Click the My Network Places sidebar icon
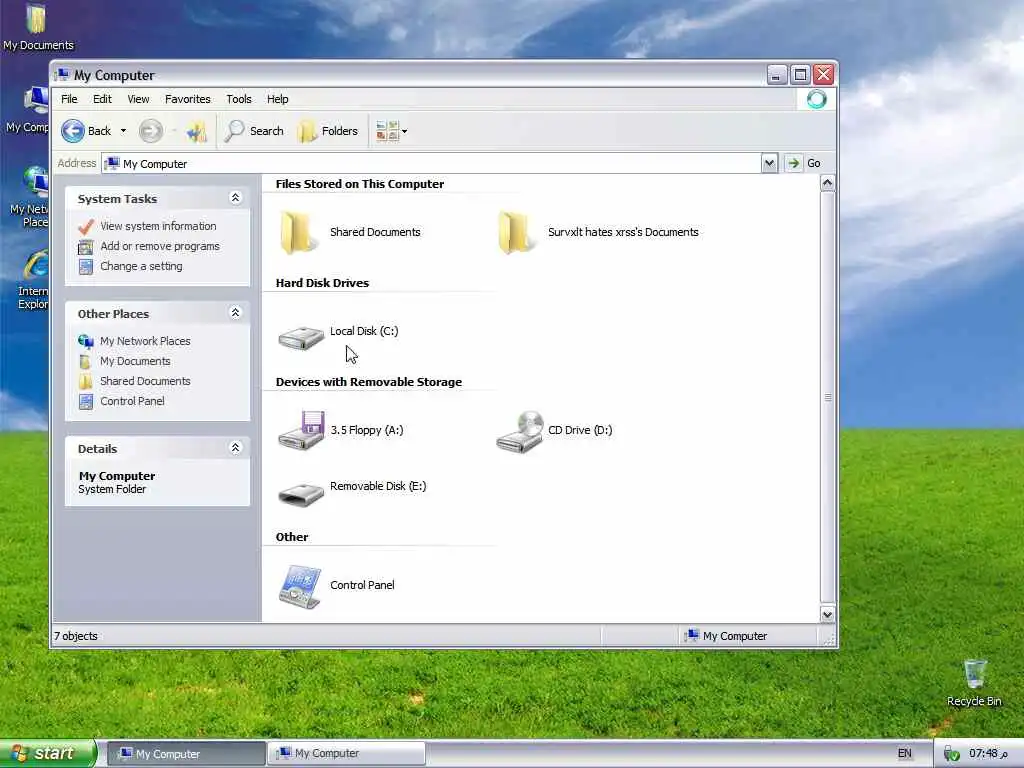 [x=86, y=341]
